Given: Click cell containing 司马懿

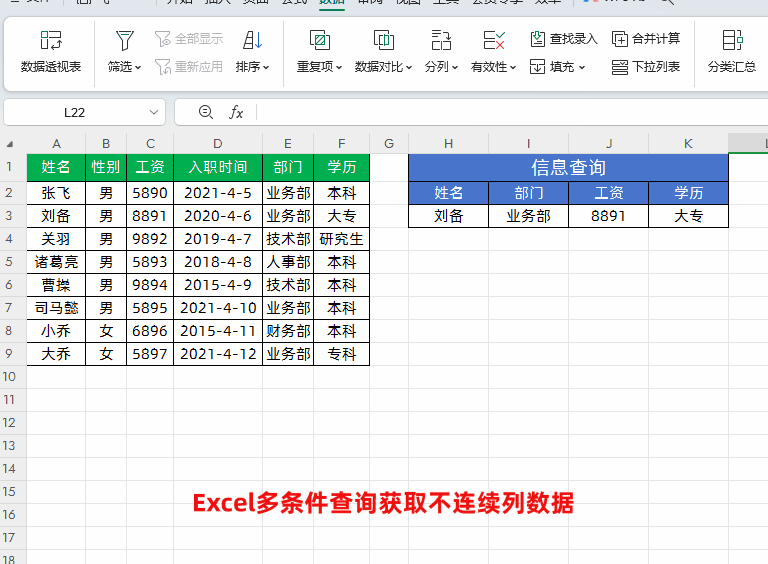Looking at the screenshot, I should click(56, 308).
